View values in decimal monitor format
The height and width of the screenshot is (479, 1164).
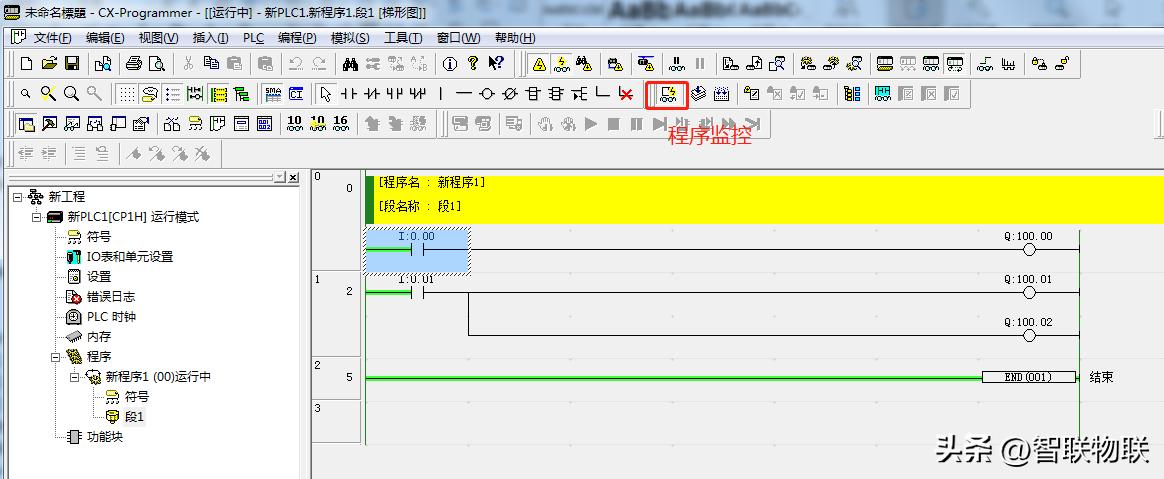tap(295, 124)
